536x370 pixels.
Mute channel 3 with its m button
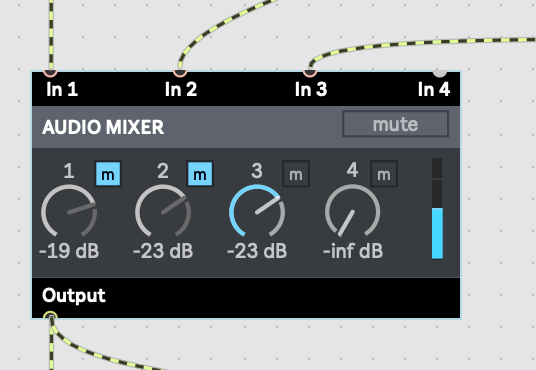[x=296, y=174]
